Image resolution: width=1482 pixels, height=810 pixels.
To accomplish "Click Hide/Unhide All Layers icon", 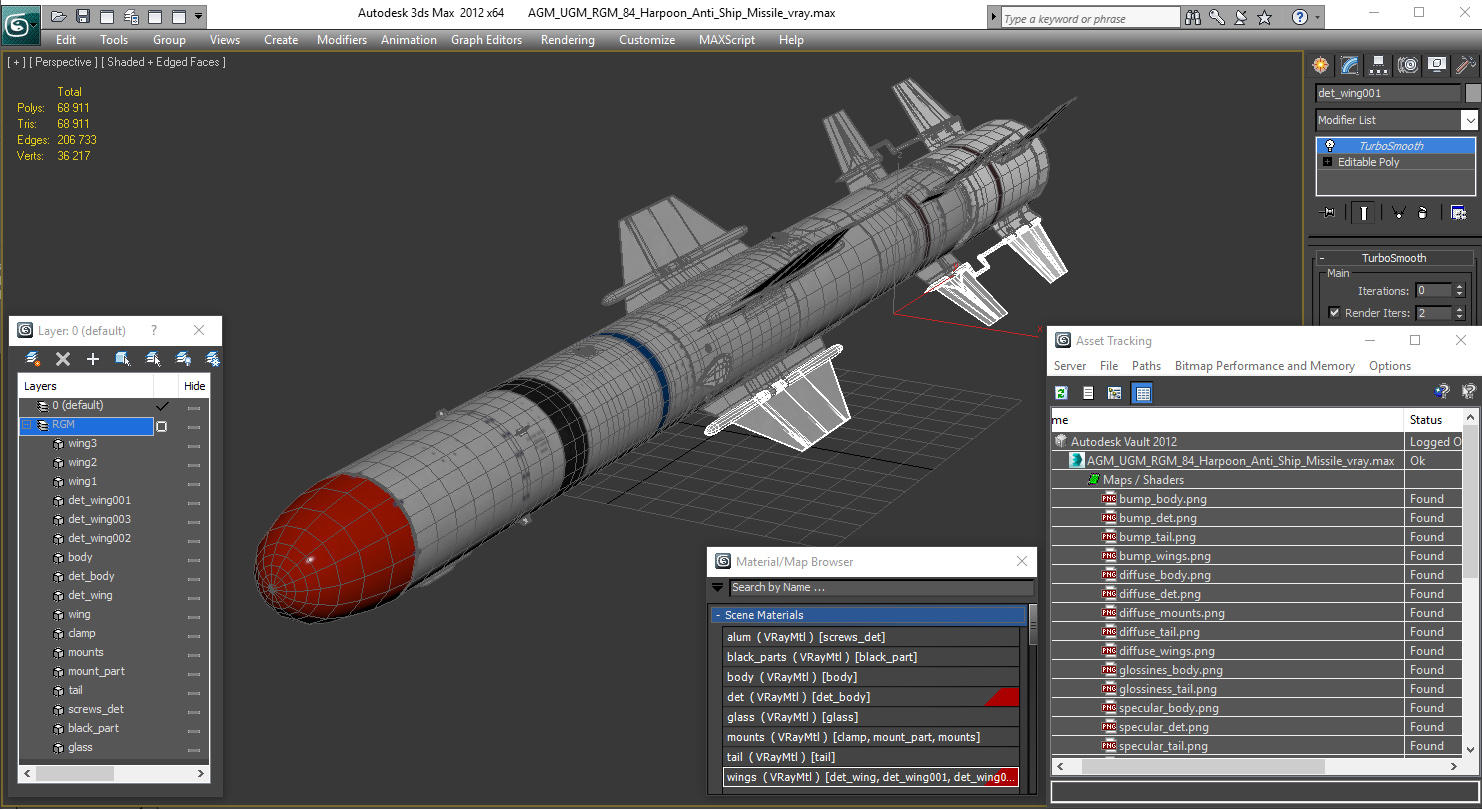I will coord(183,358).
